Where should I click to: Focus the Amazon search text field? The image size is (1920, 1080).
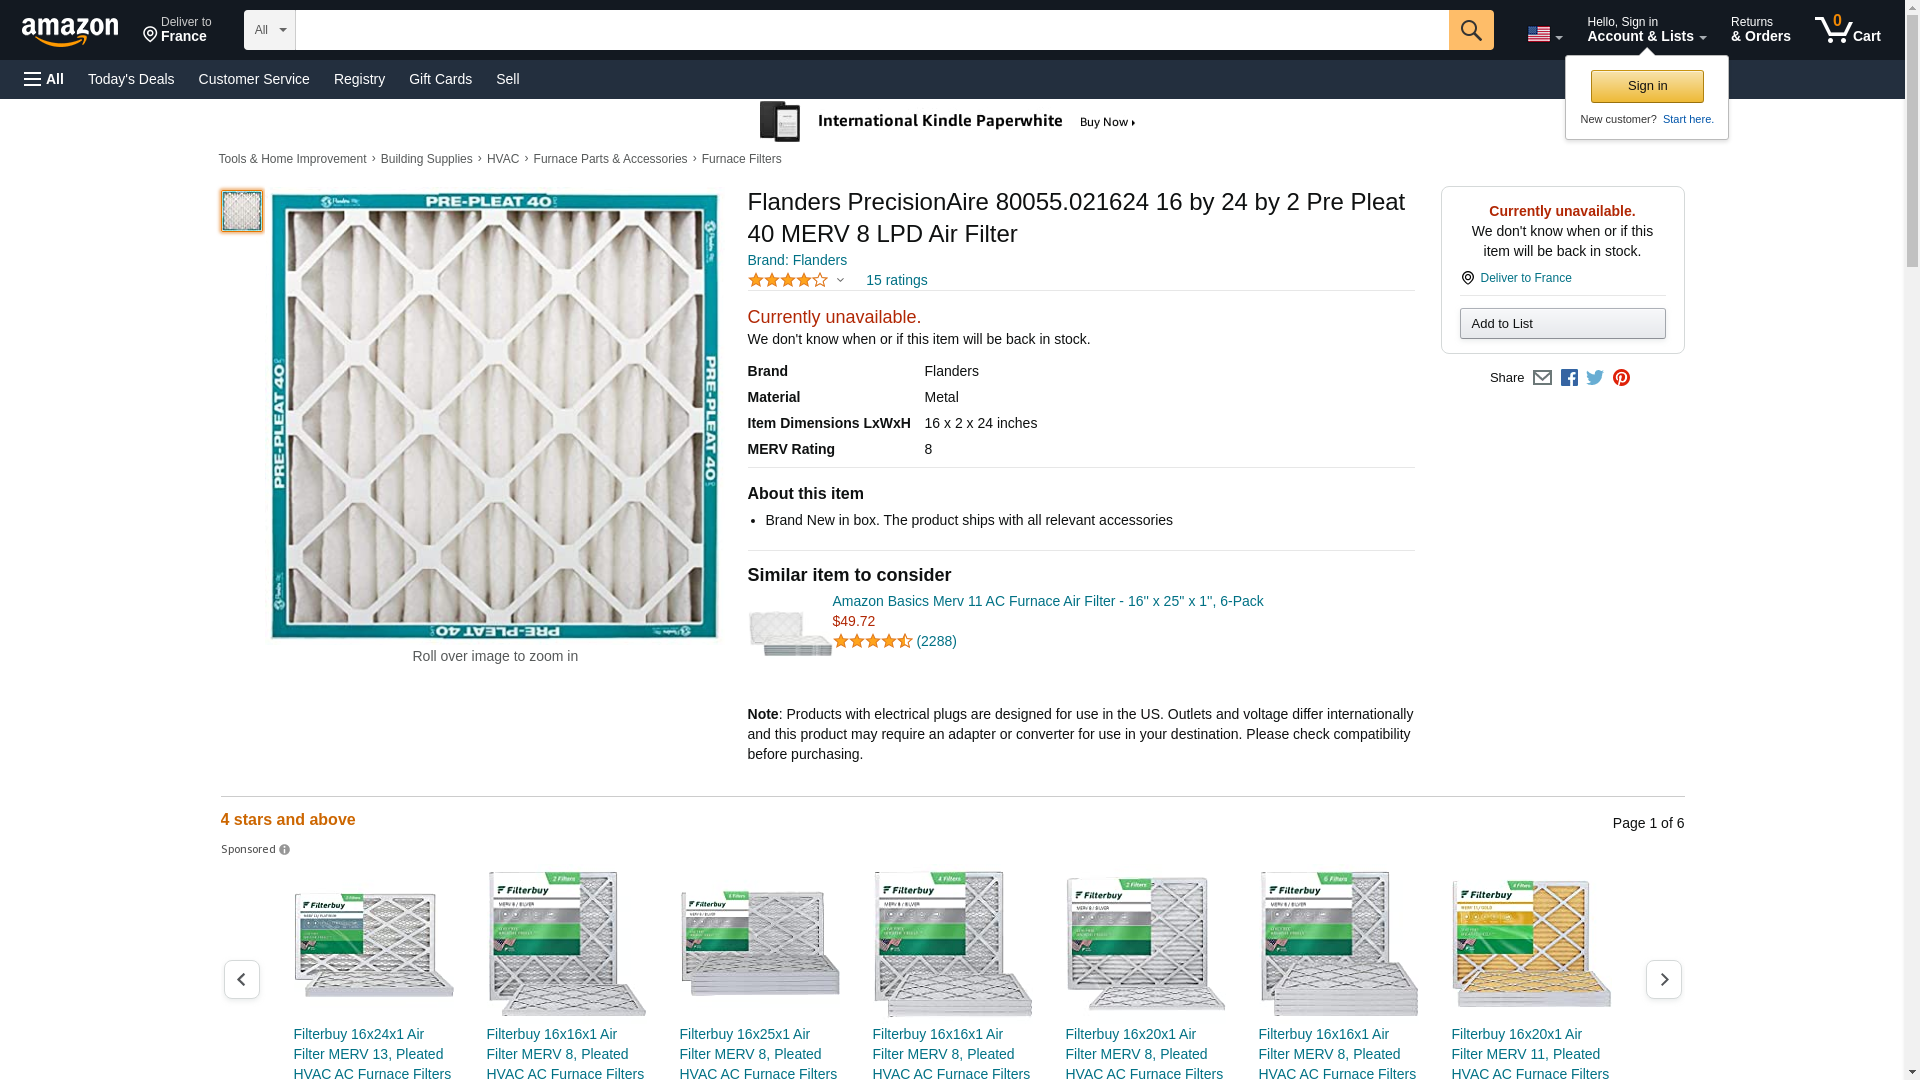click(x=871, y=30)
